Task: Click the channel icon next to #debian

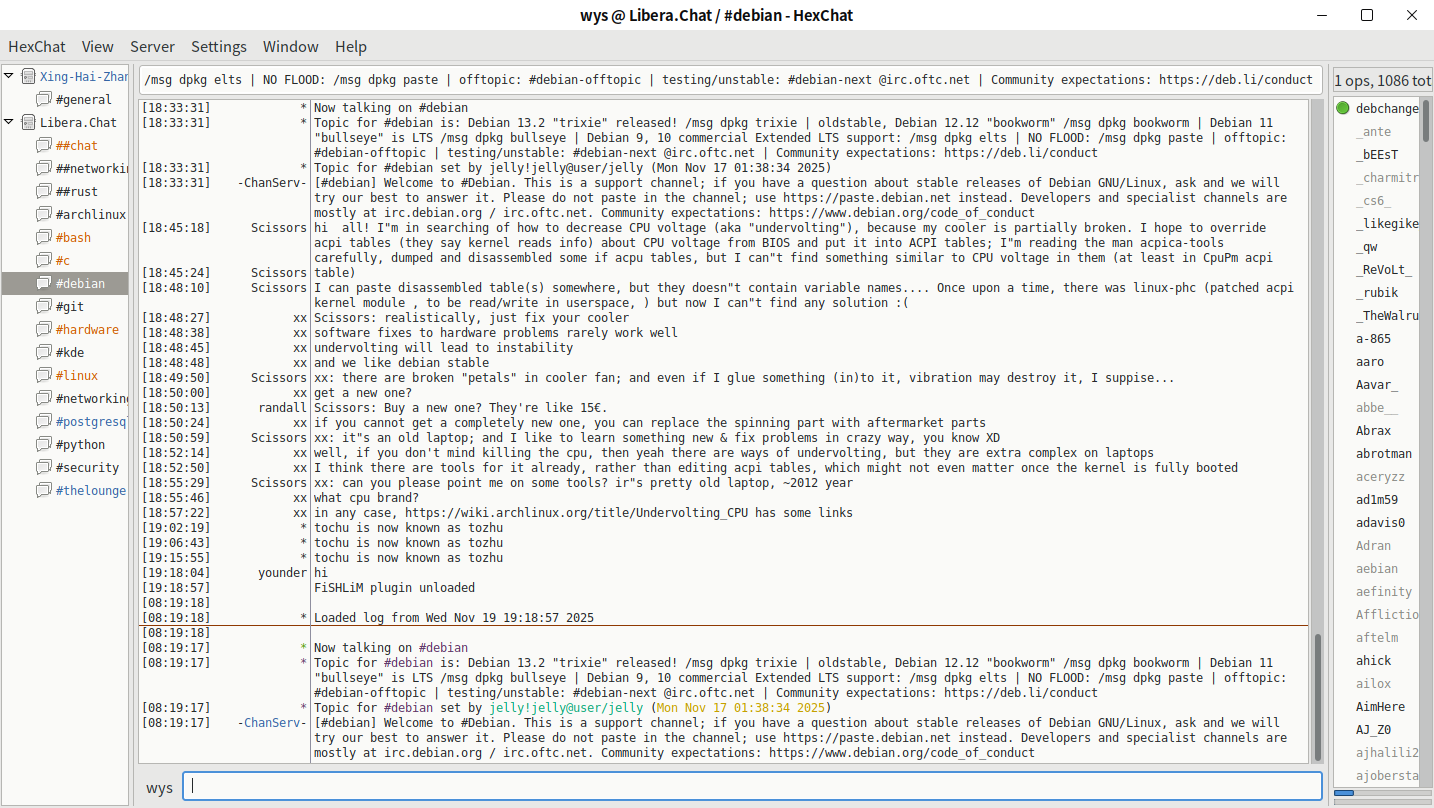Action: (x=43, y=284)
